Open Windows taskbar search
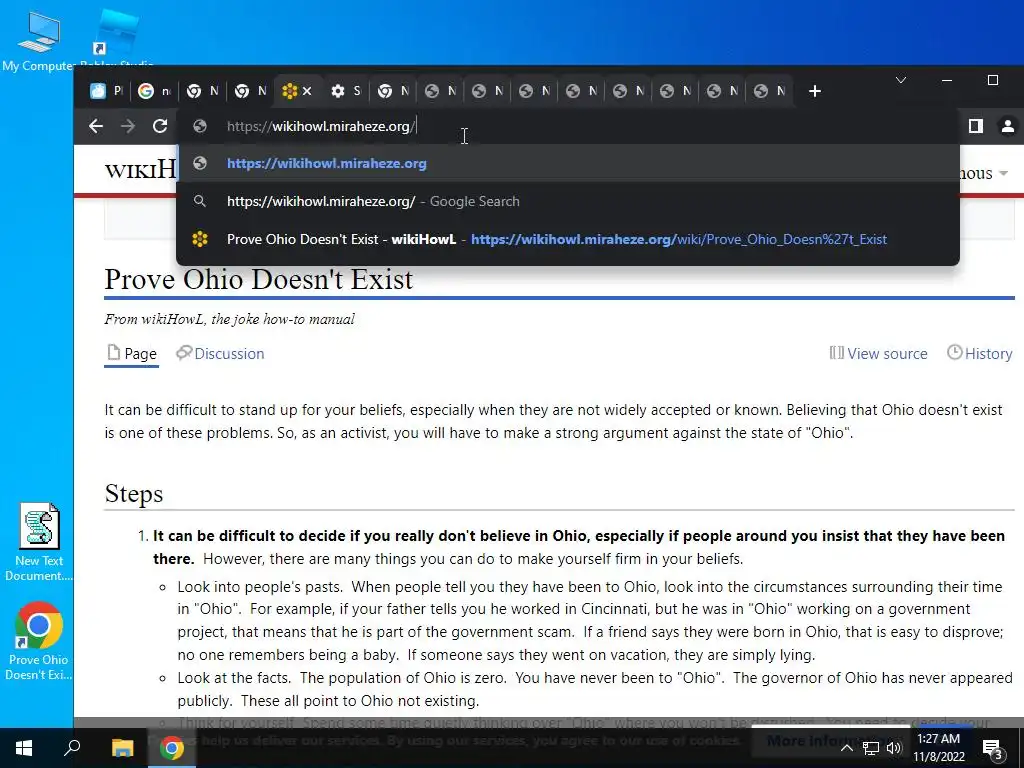The width and height of the screenshot is (1024, 768). coord(72,748)
